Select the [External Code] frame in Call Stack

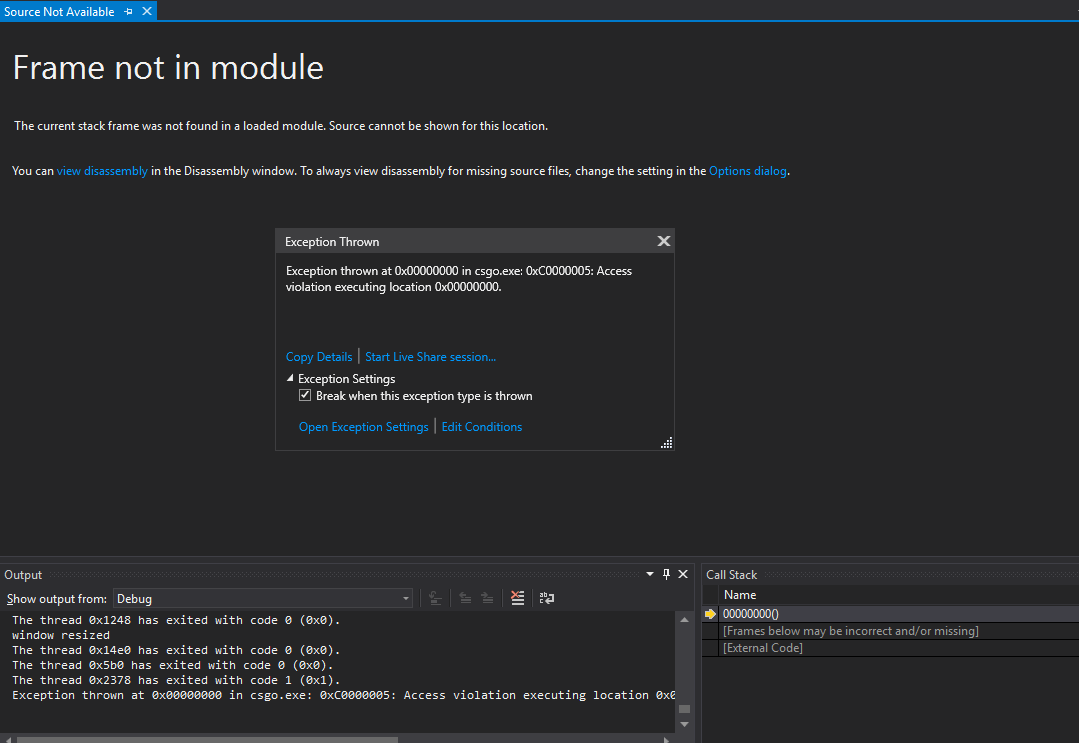tap(763, 647)
